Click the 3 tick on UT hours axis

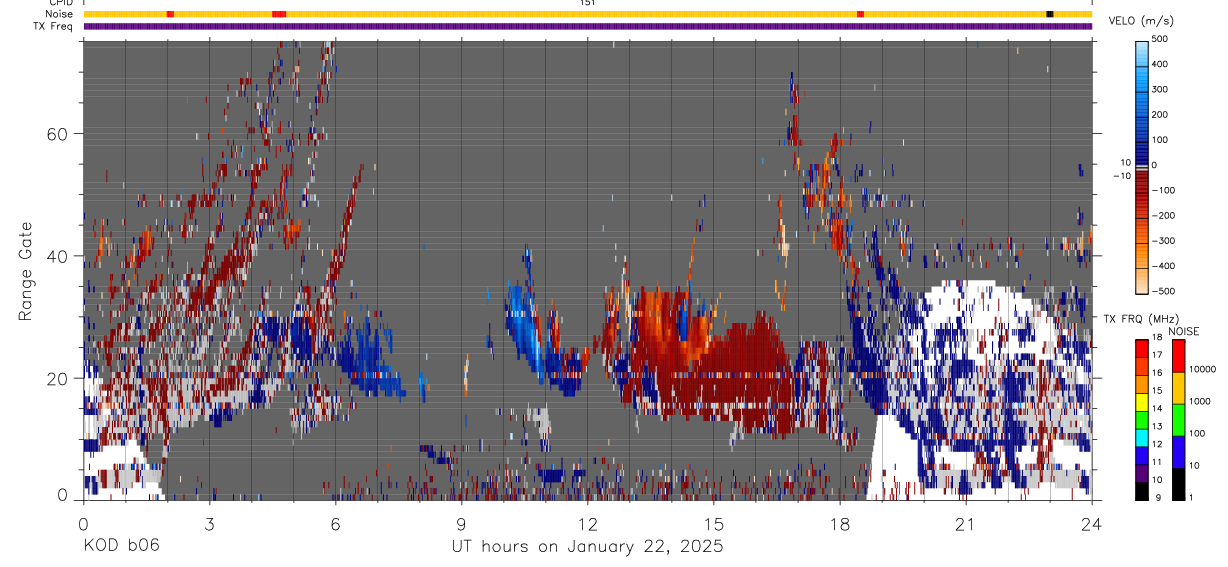209,525
